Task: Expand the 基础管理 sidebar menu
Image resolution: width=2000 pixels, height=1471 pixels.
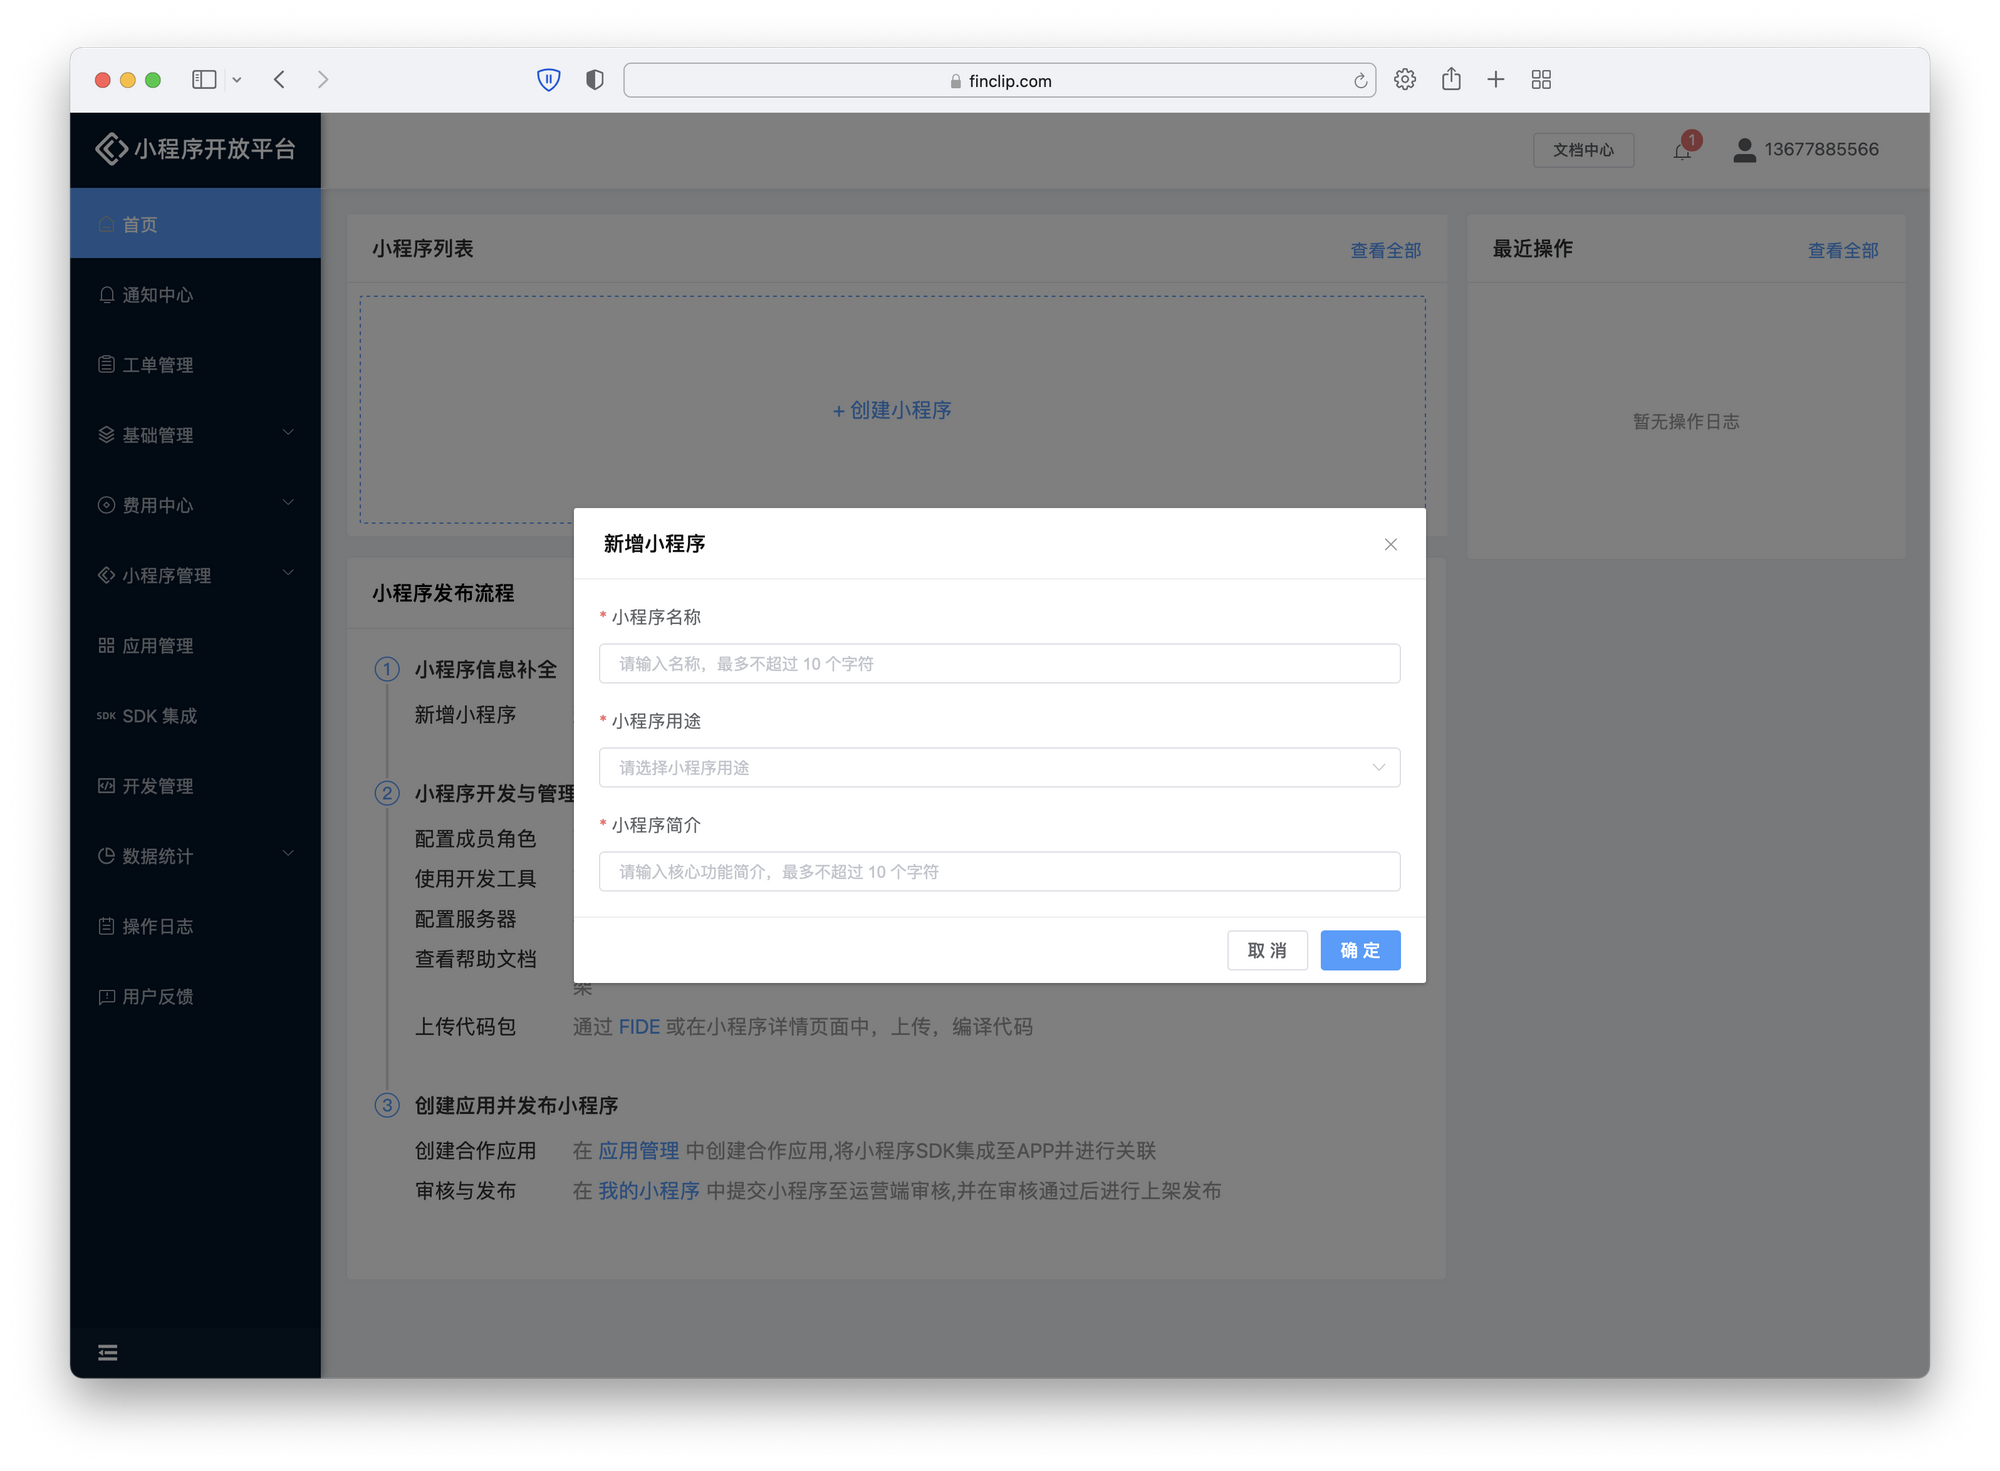Action: 195,435
